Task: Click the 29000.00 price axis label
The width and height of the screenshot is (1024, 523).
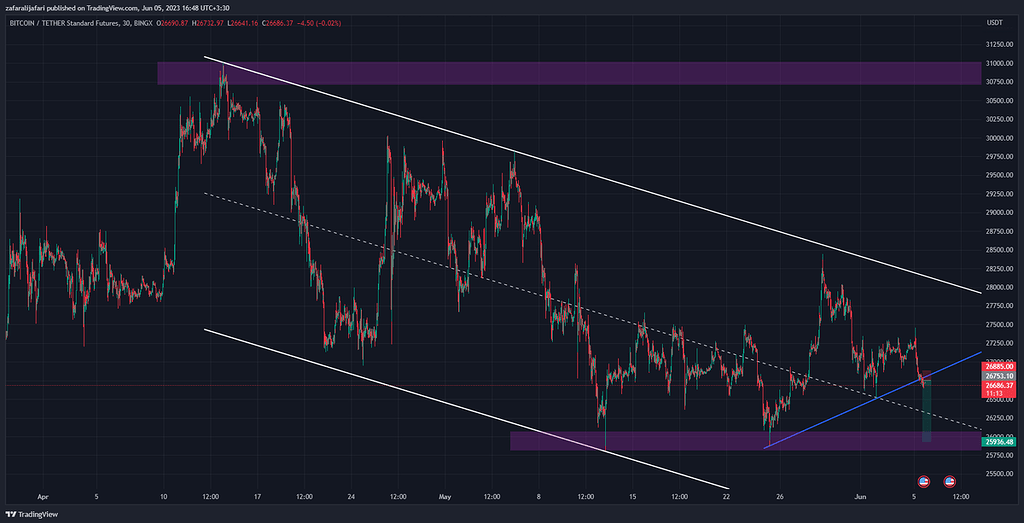Action: tap(999, 212)
